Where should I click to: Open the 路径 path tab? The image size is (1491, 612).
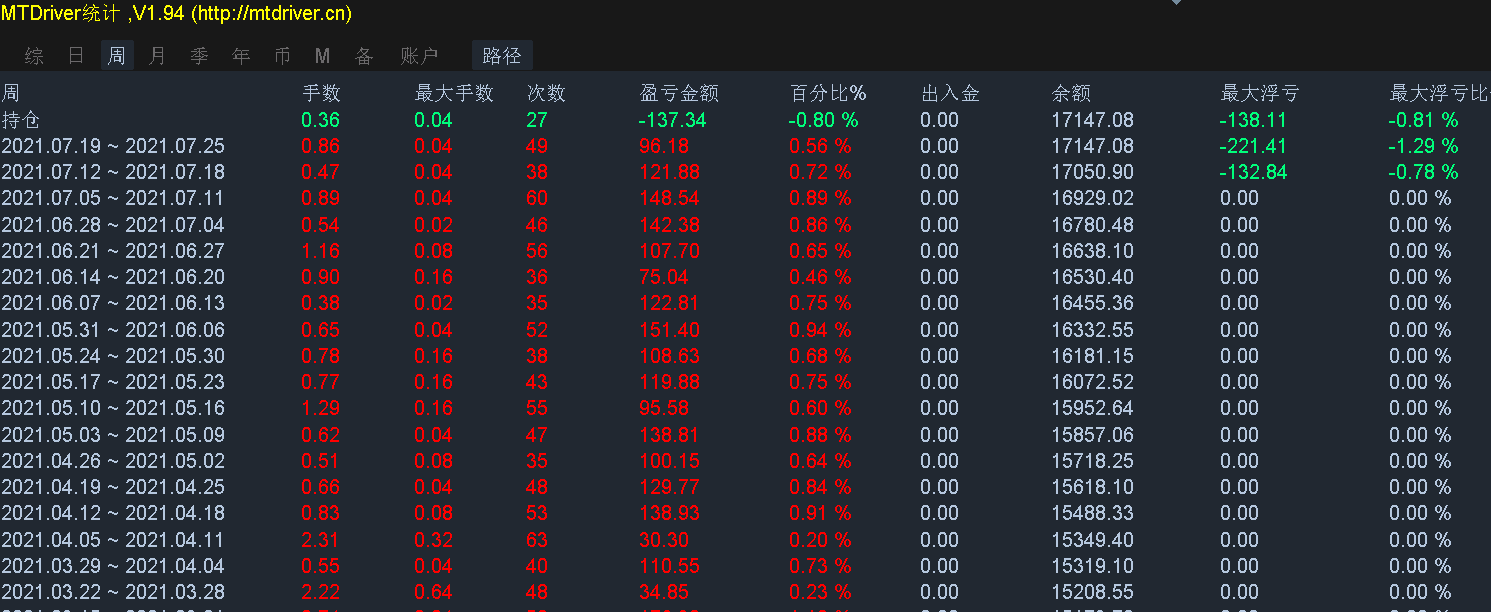click(502, 56)
